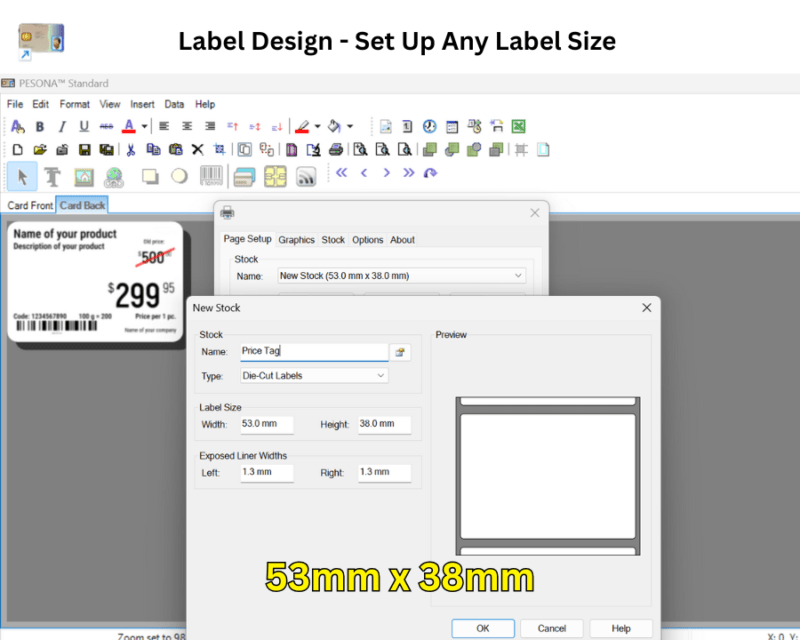Toggle Underline text formatting

83,126
